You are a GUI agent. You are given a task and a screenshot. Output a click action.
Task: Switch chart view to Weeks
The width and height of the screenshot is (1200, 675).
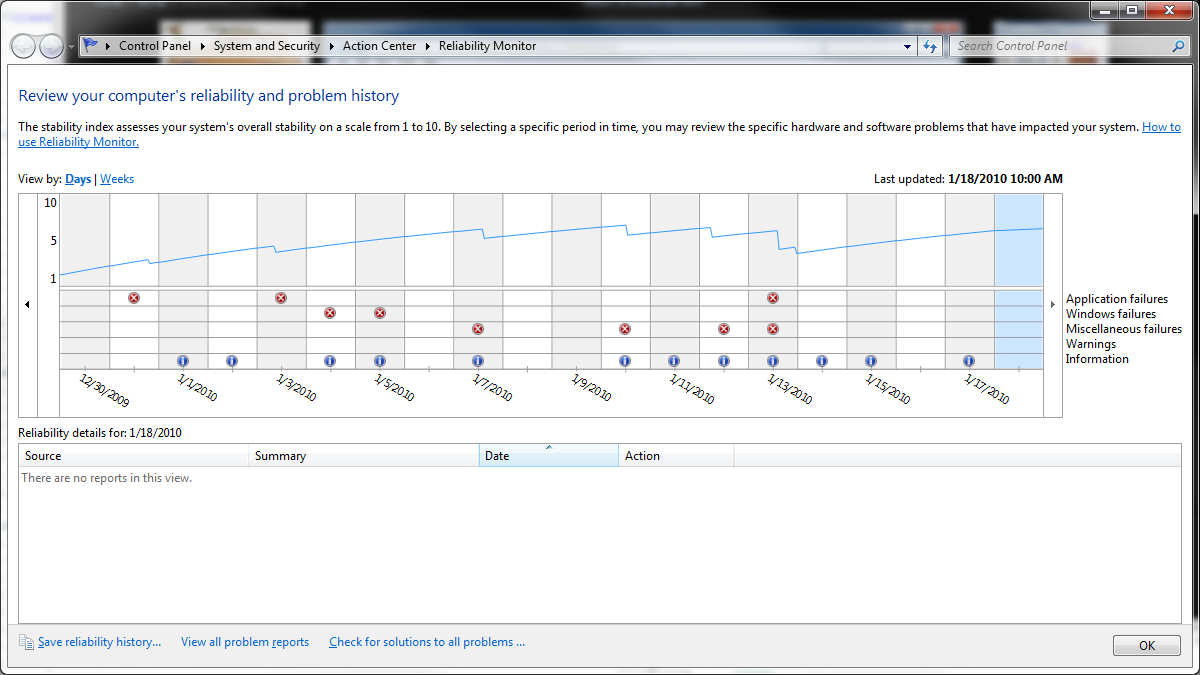pyautogui.click(x=117, y=179)
